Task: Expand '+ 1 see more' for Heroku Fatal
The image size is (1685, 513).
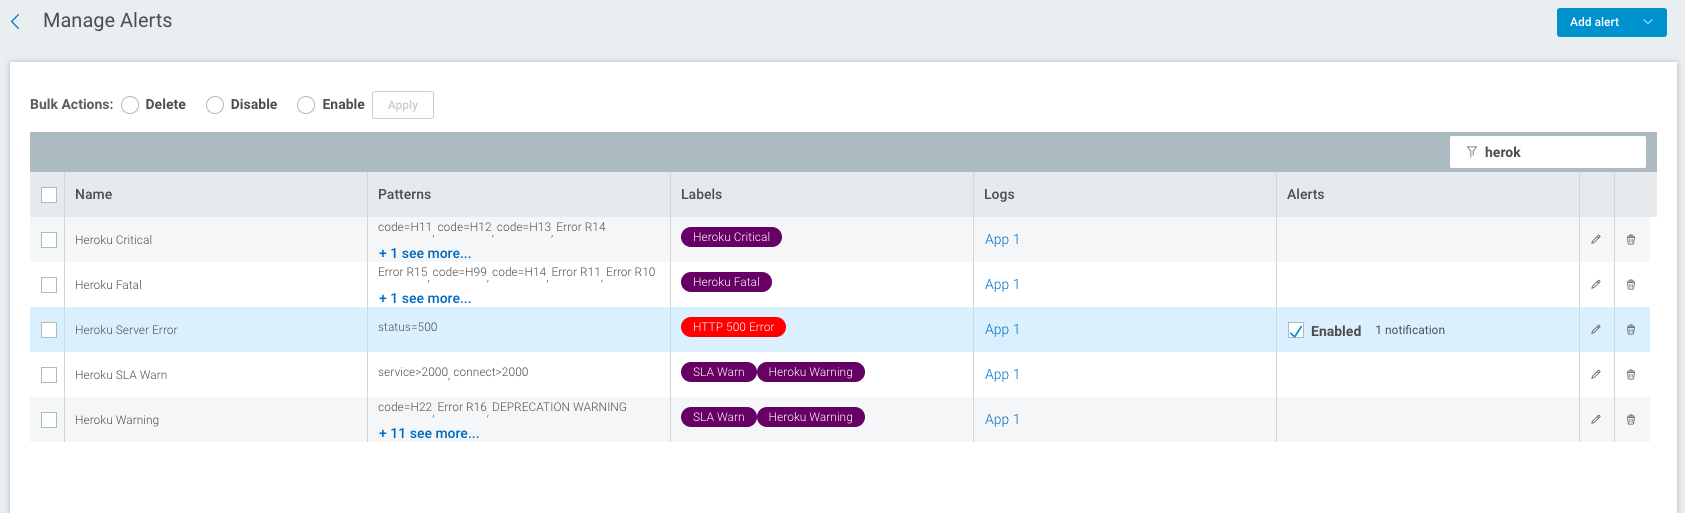Action: coord(425,299)
